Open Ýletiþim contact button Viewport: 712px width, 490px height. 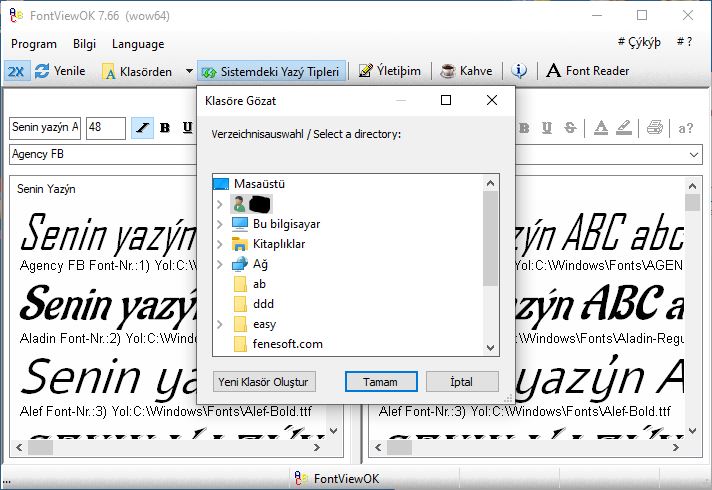coord(390,71)
